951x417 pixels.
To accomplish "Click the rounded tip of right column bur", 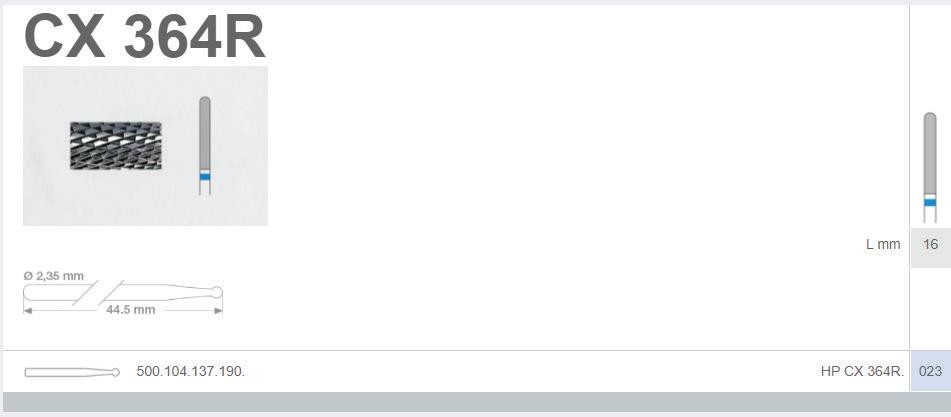I will (x=930, y=116).
